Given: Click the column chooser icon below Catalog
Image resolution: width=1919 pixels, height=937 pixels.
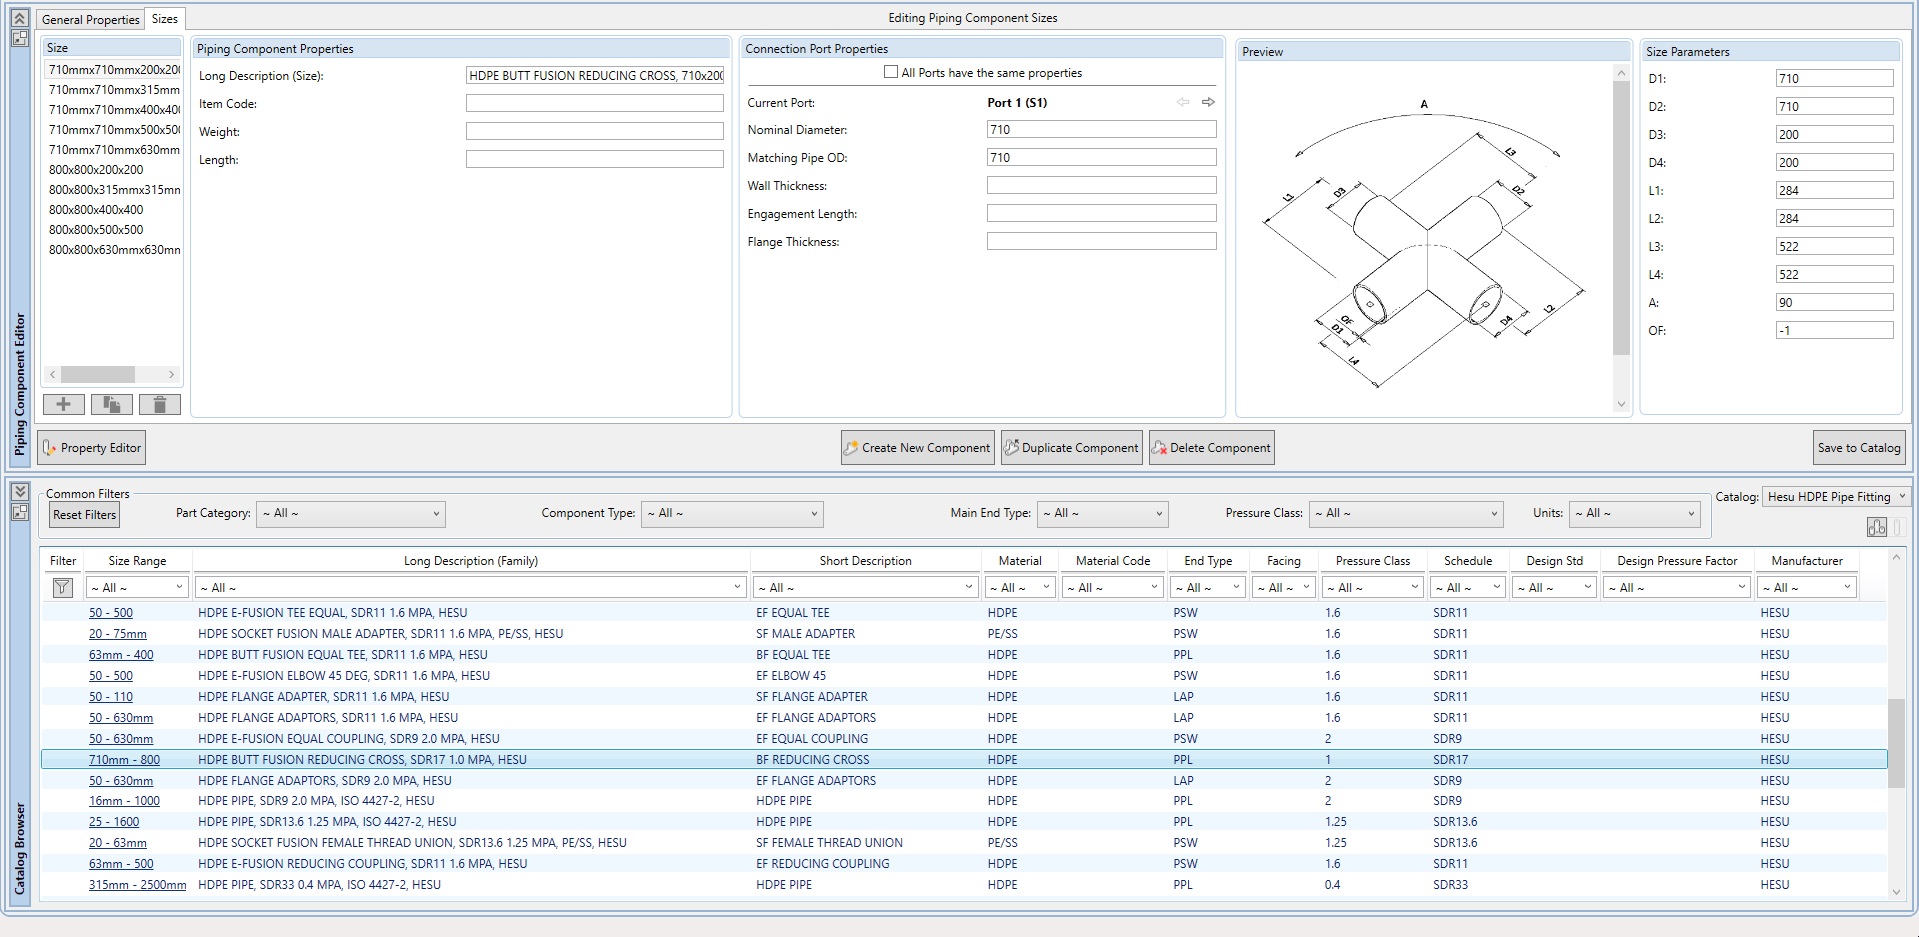Looking at the screenshot, I should (x=1876, y=527).
